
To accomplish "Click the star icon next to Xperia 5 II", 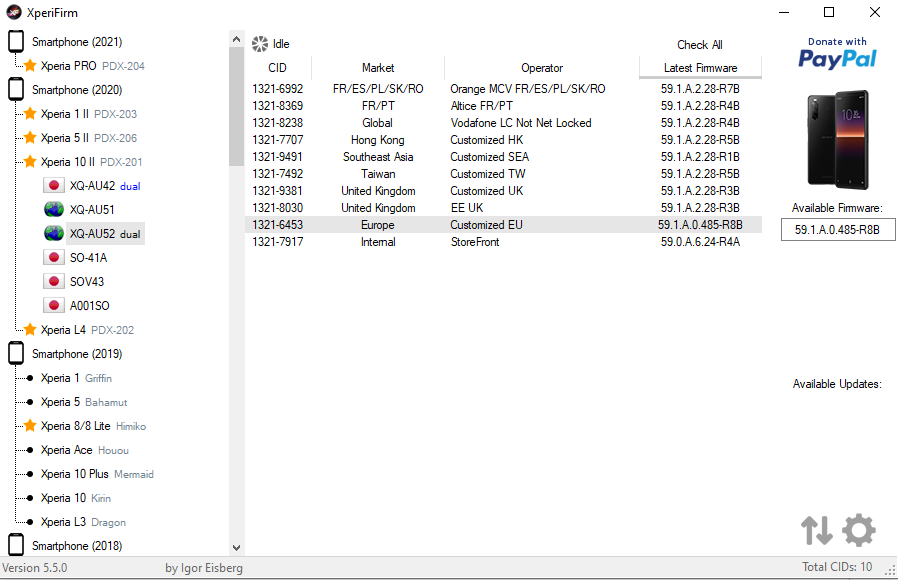I will (30, 138).
